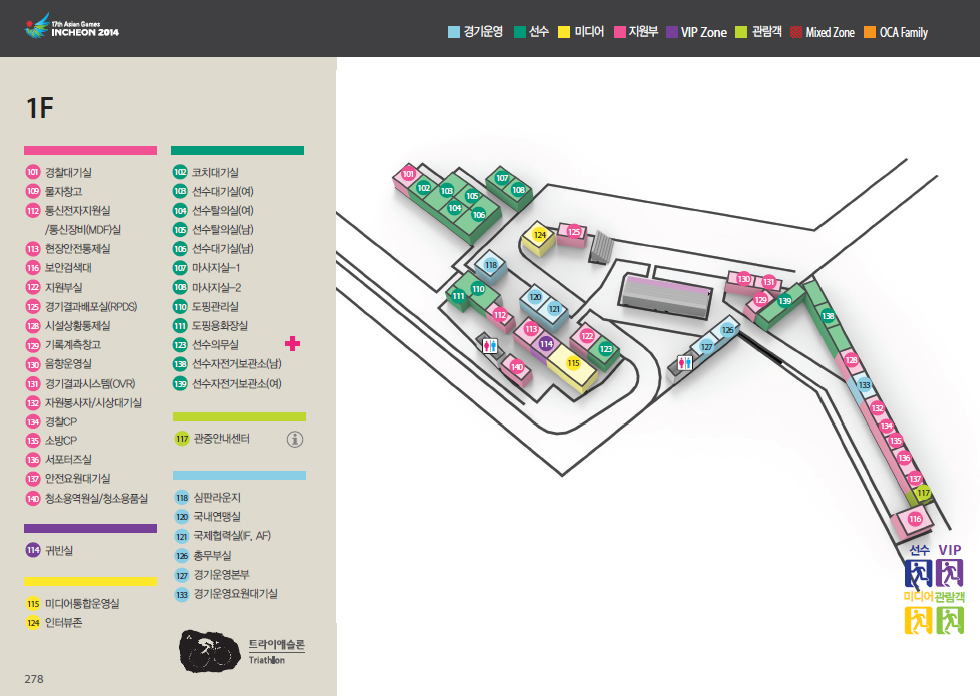Screen dimensions: 980x696
Task: Select the room 138 marker on the map
Action: point(828,316)
